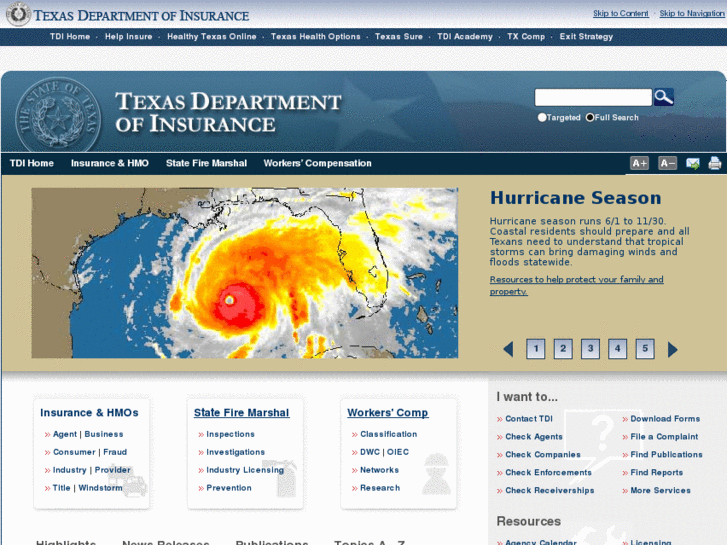Open Help Insure in top bar
This screenshot has height=545, width=727.
tap(128, 37)
